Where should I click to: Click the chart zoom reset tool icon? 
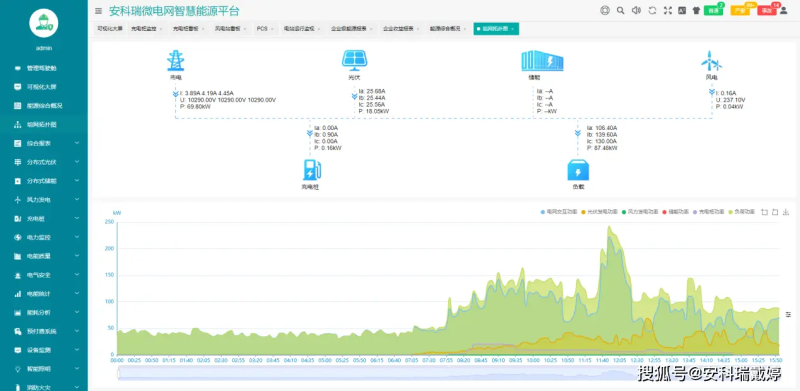click(x=775, y=212)
